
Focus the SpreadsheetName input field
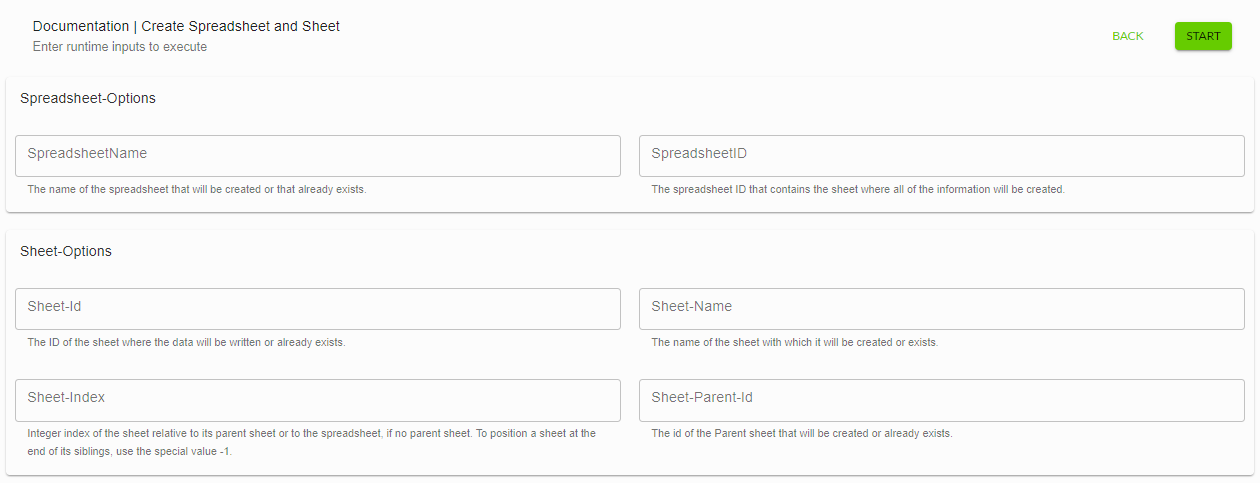pyautogui.click(x=318, y=155)
